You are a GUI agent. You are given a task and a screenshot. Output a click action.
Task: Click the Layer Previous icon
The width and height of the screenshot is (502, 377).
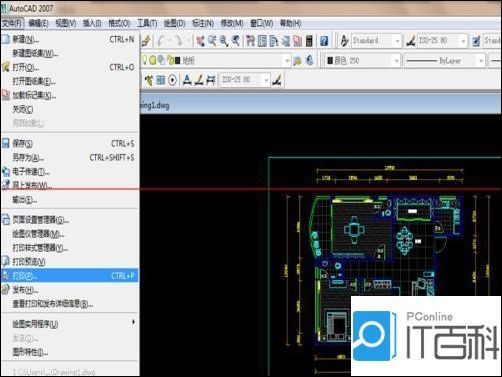click(309, 60)
